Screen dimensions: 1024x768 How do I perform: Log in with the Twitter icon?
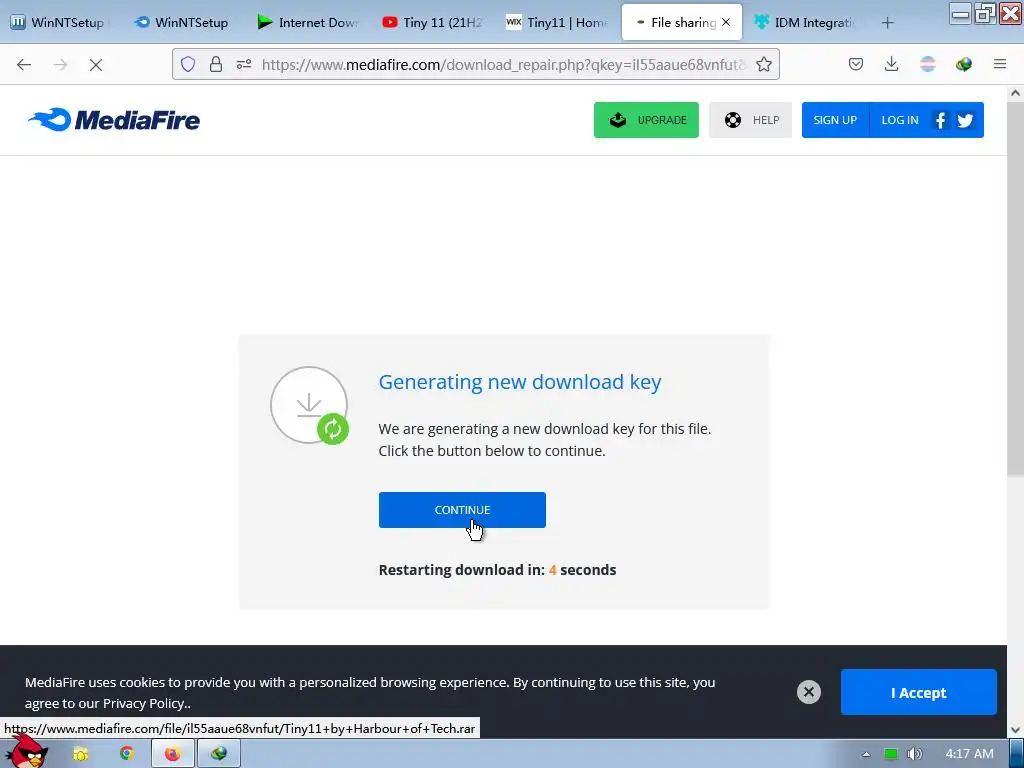pyautogui.click(x=965, y=120)
